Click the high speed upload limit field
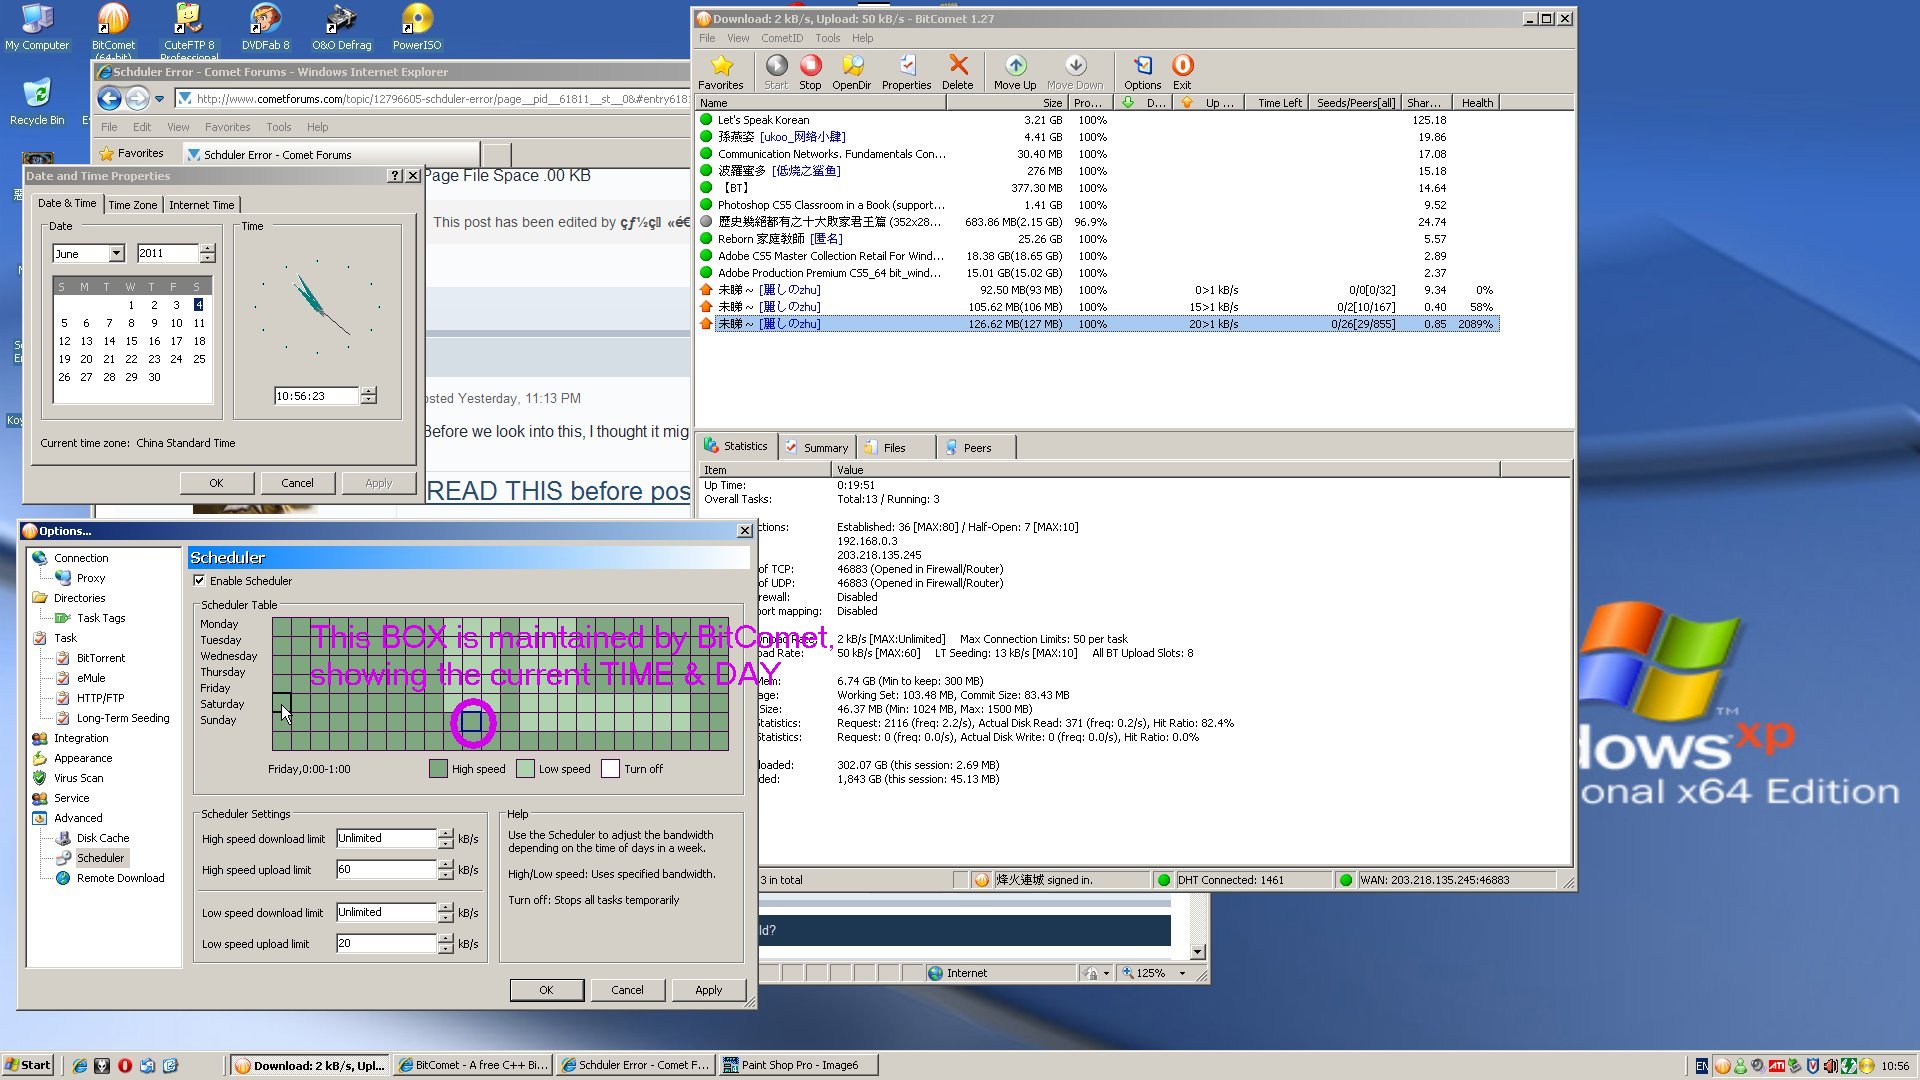 click(386, 870)
